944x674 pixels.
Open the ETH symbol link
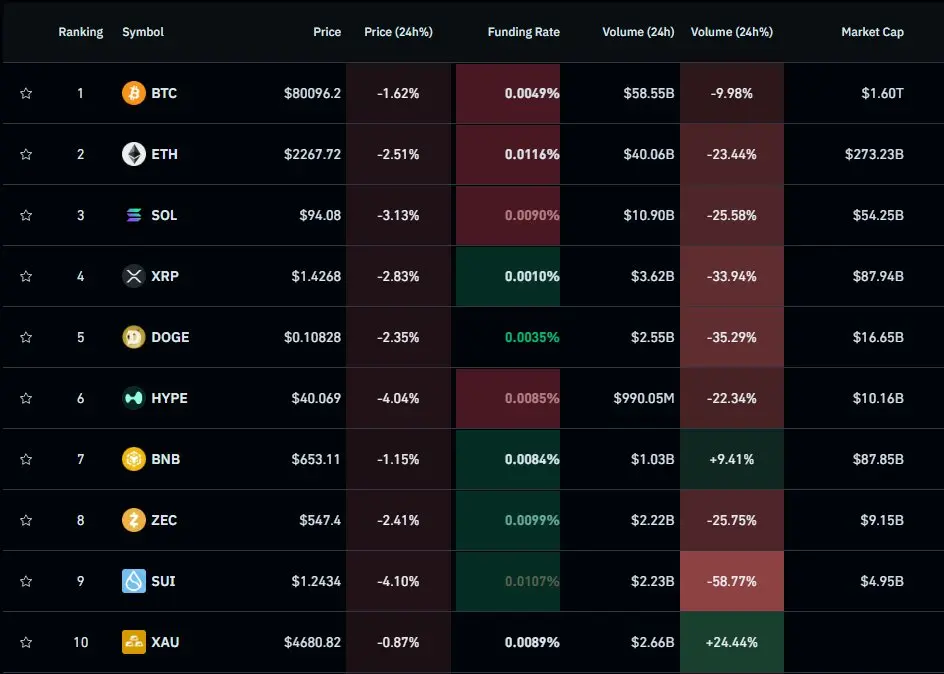(x=164, y=154)
